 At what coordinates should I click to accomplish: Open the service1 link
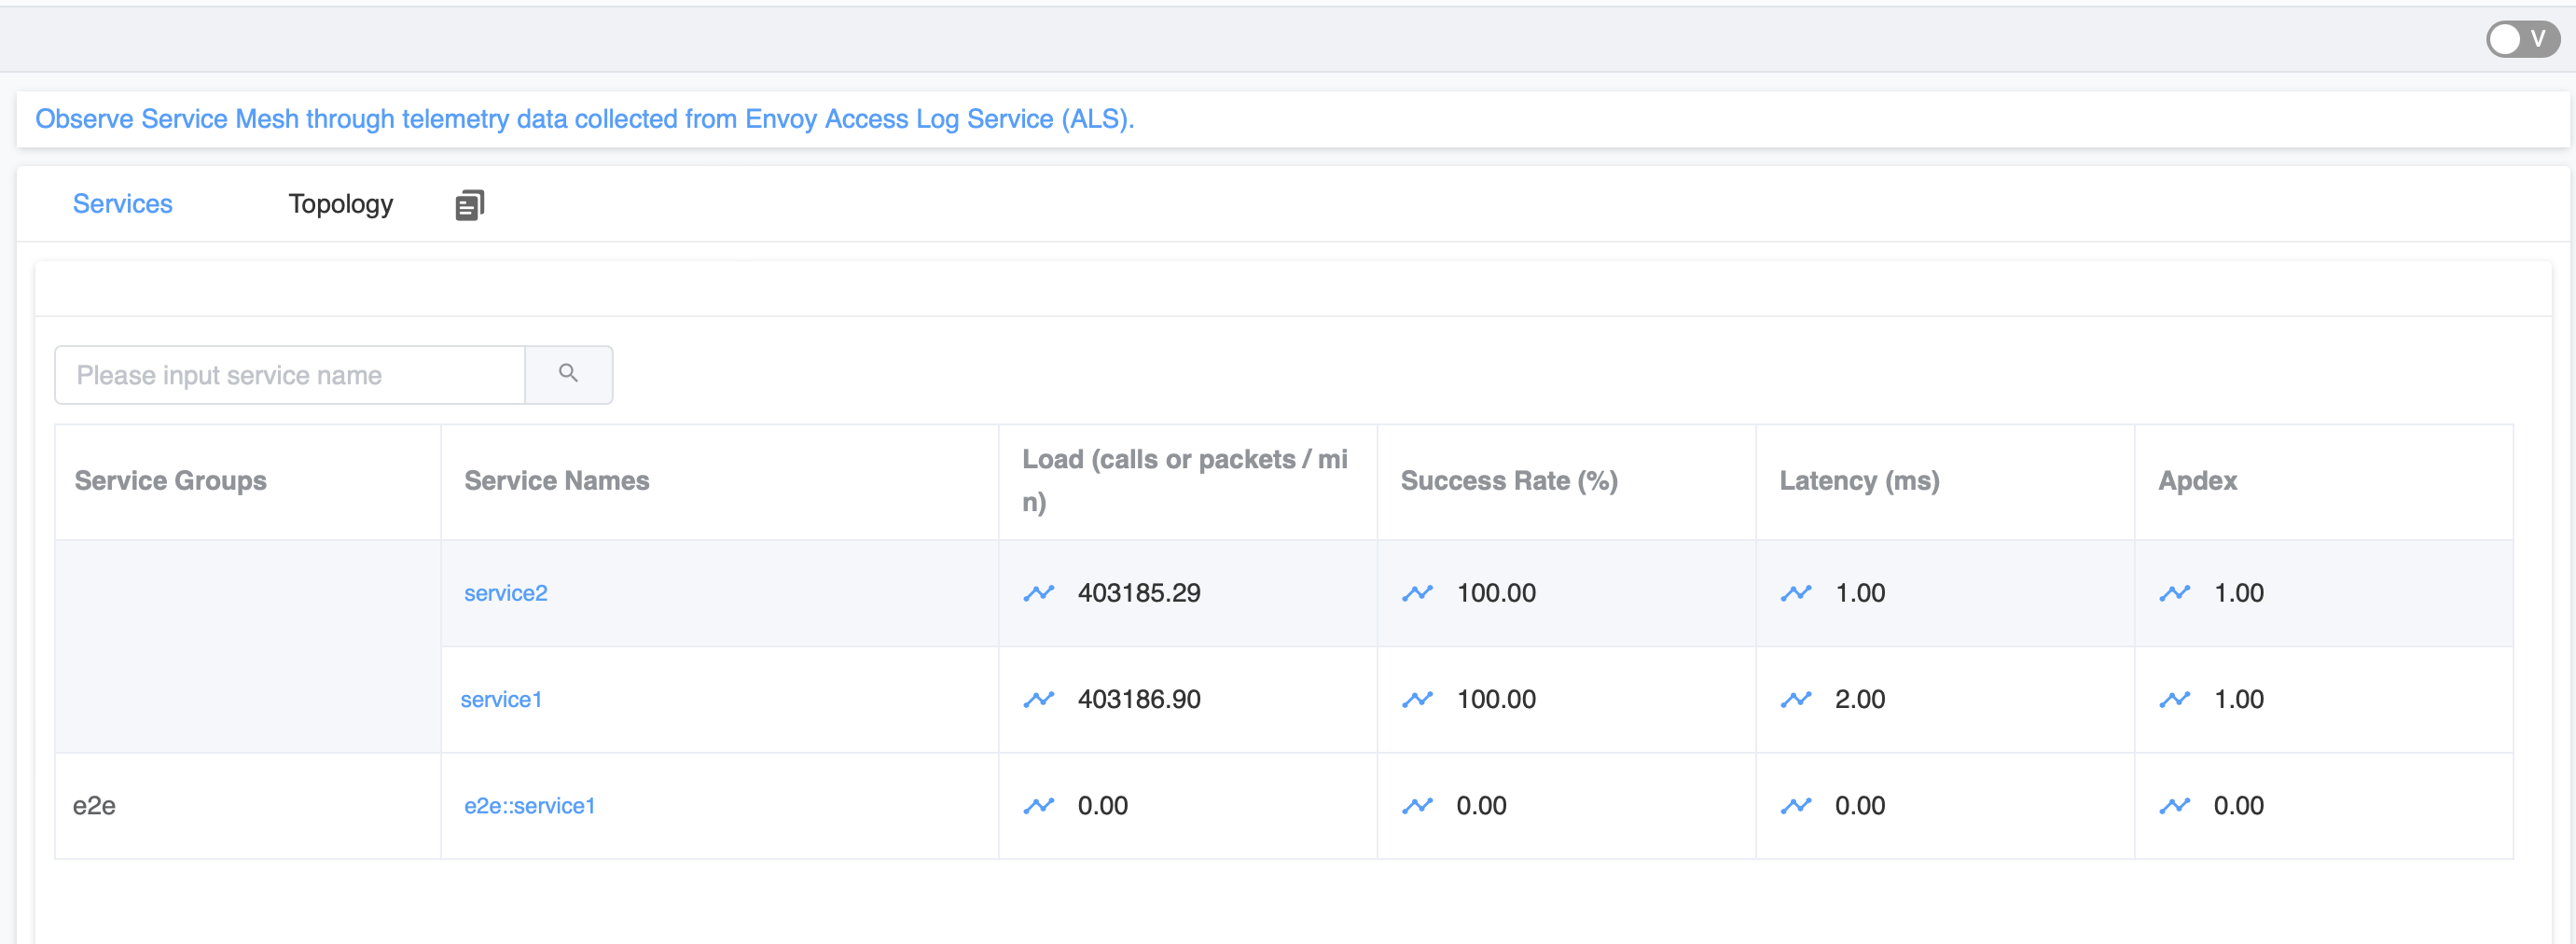click(500, 699)
